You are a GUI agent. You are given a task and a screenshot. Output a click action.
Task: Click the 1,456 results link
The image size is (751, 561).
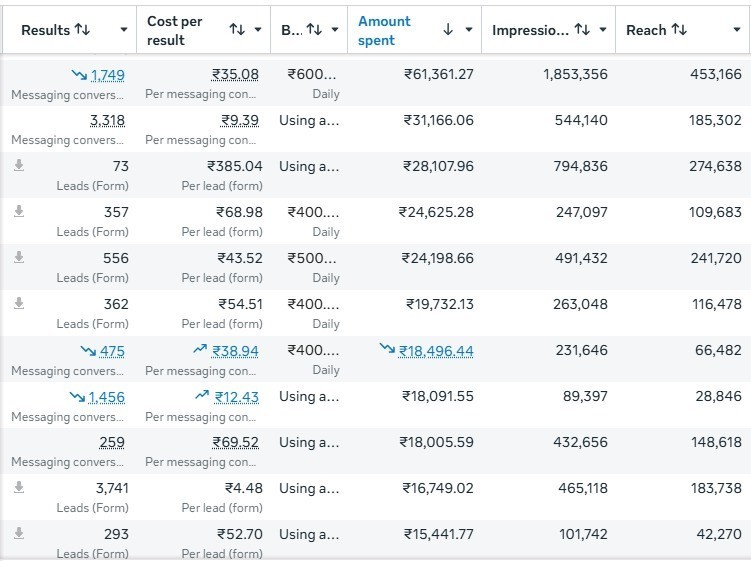[107, 397]
